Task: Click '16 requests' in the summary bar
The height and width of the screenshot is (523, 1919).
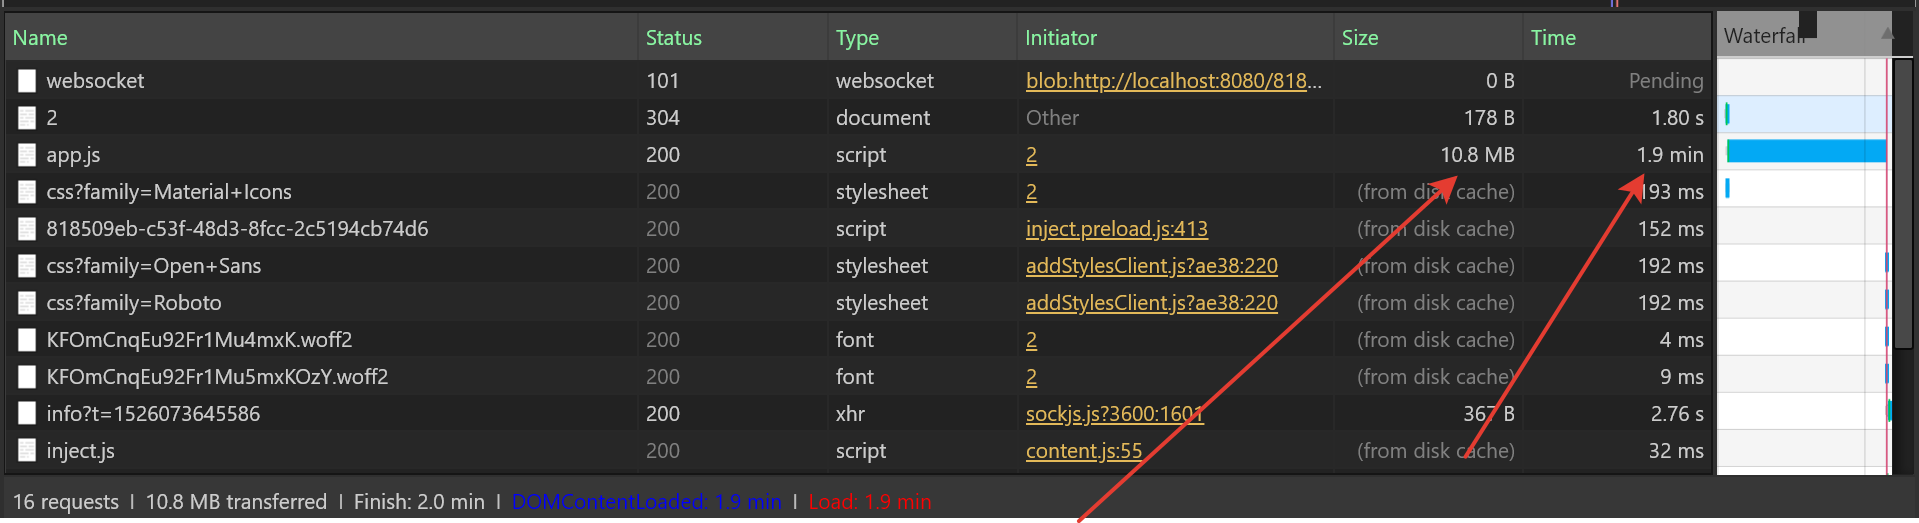Action: tap(66, 502)
